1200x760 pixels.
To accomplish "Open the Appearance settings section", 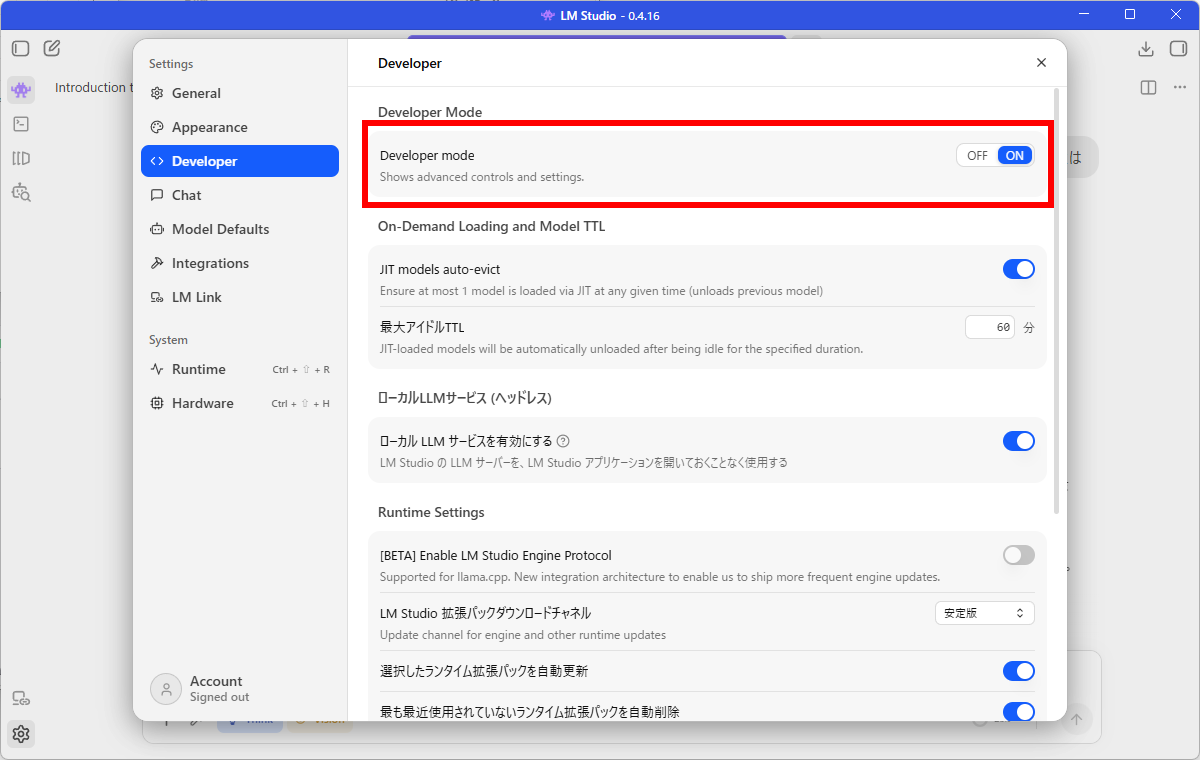I will [x=240, y=127].
